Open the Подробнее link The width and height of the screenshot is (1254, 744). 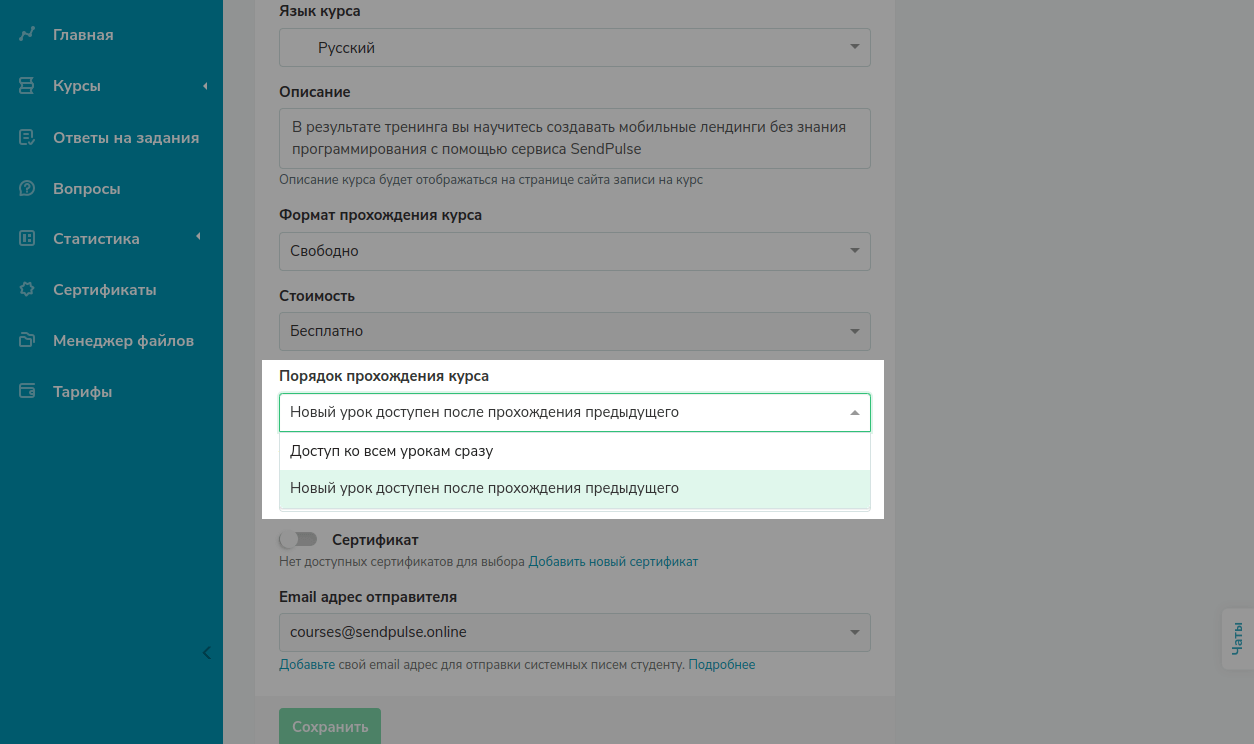[721, 665]
